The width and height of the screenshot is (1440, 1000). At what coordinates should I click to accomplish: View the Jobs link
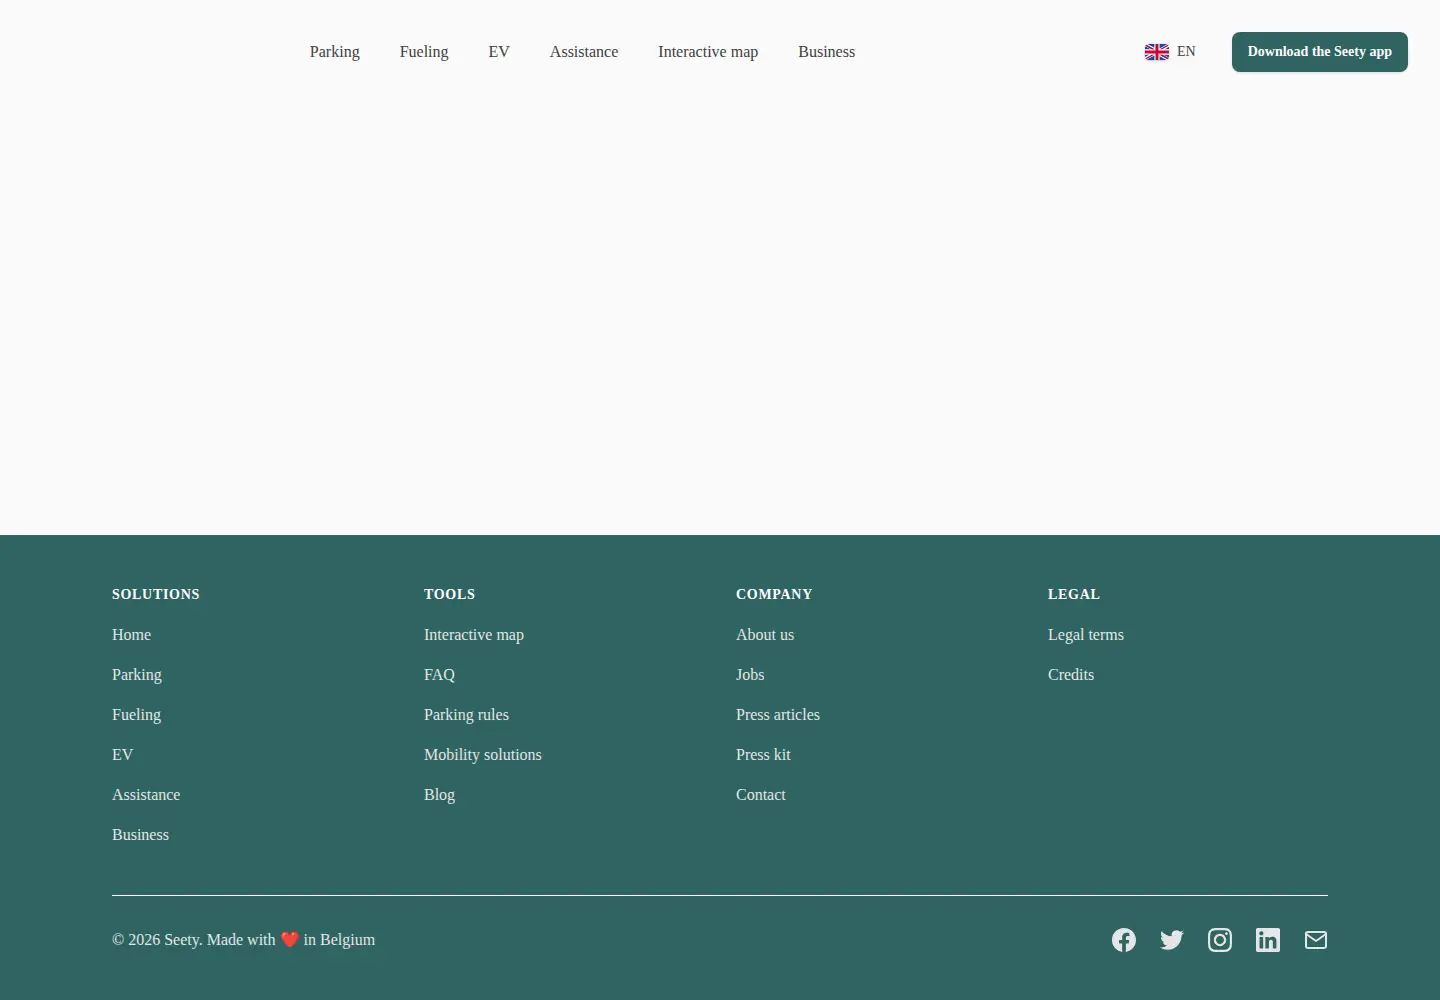[750, 675]
